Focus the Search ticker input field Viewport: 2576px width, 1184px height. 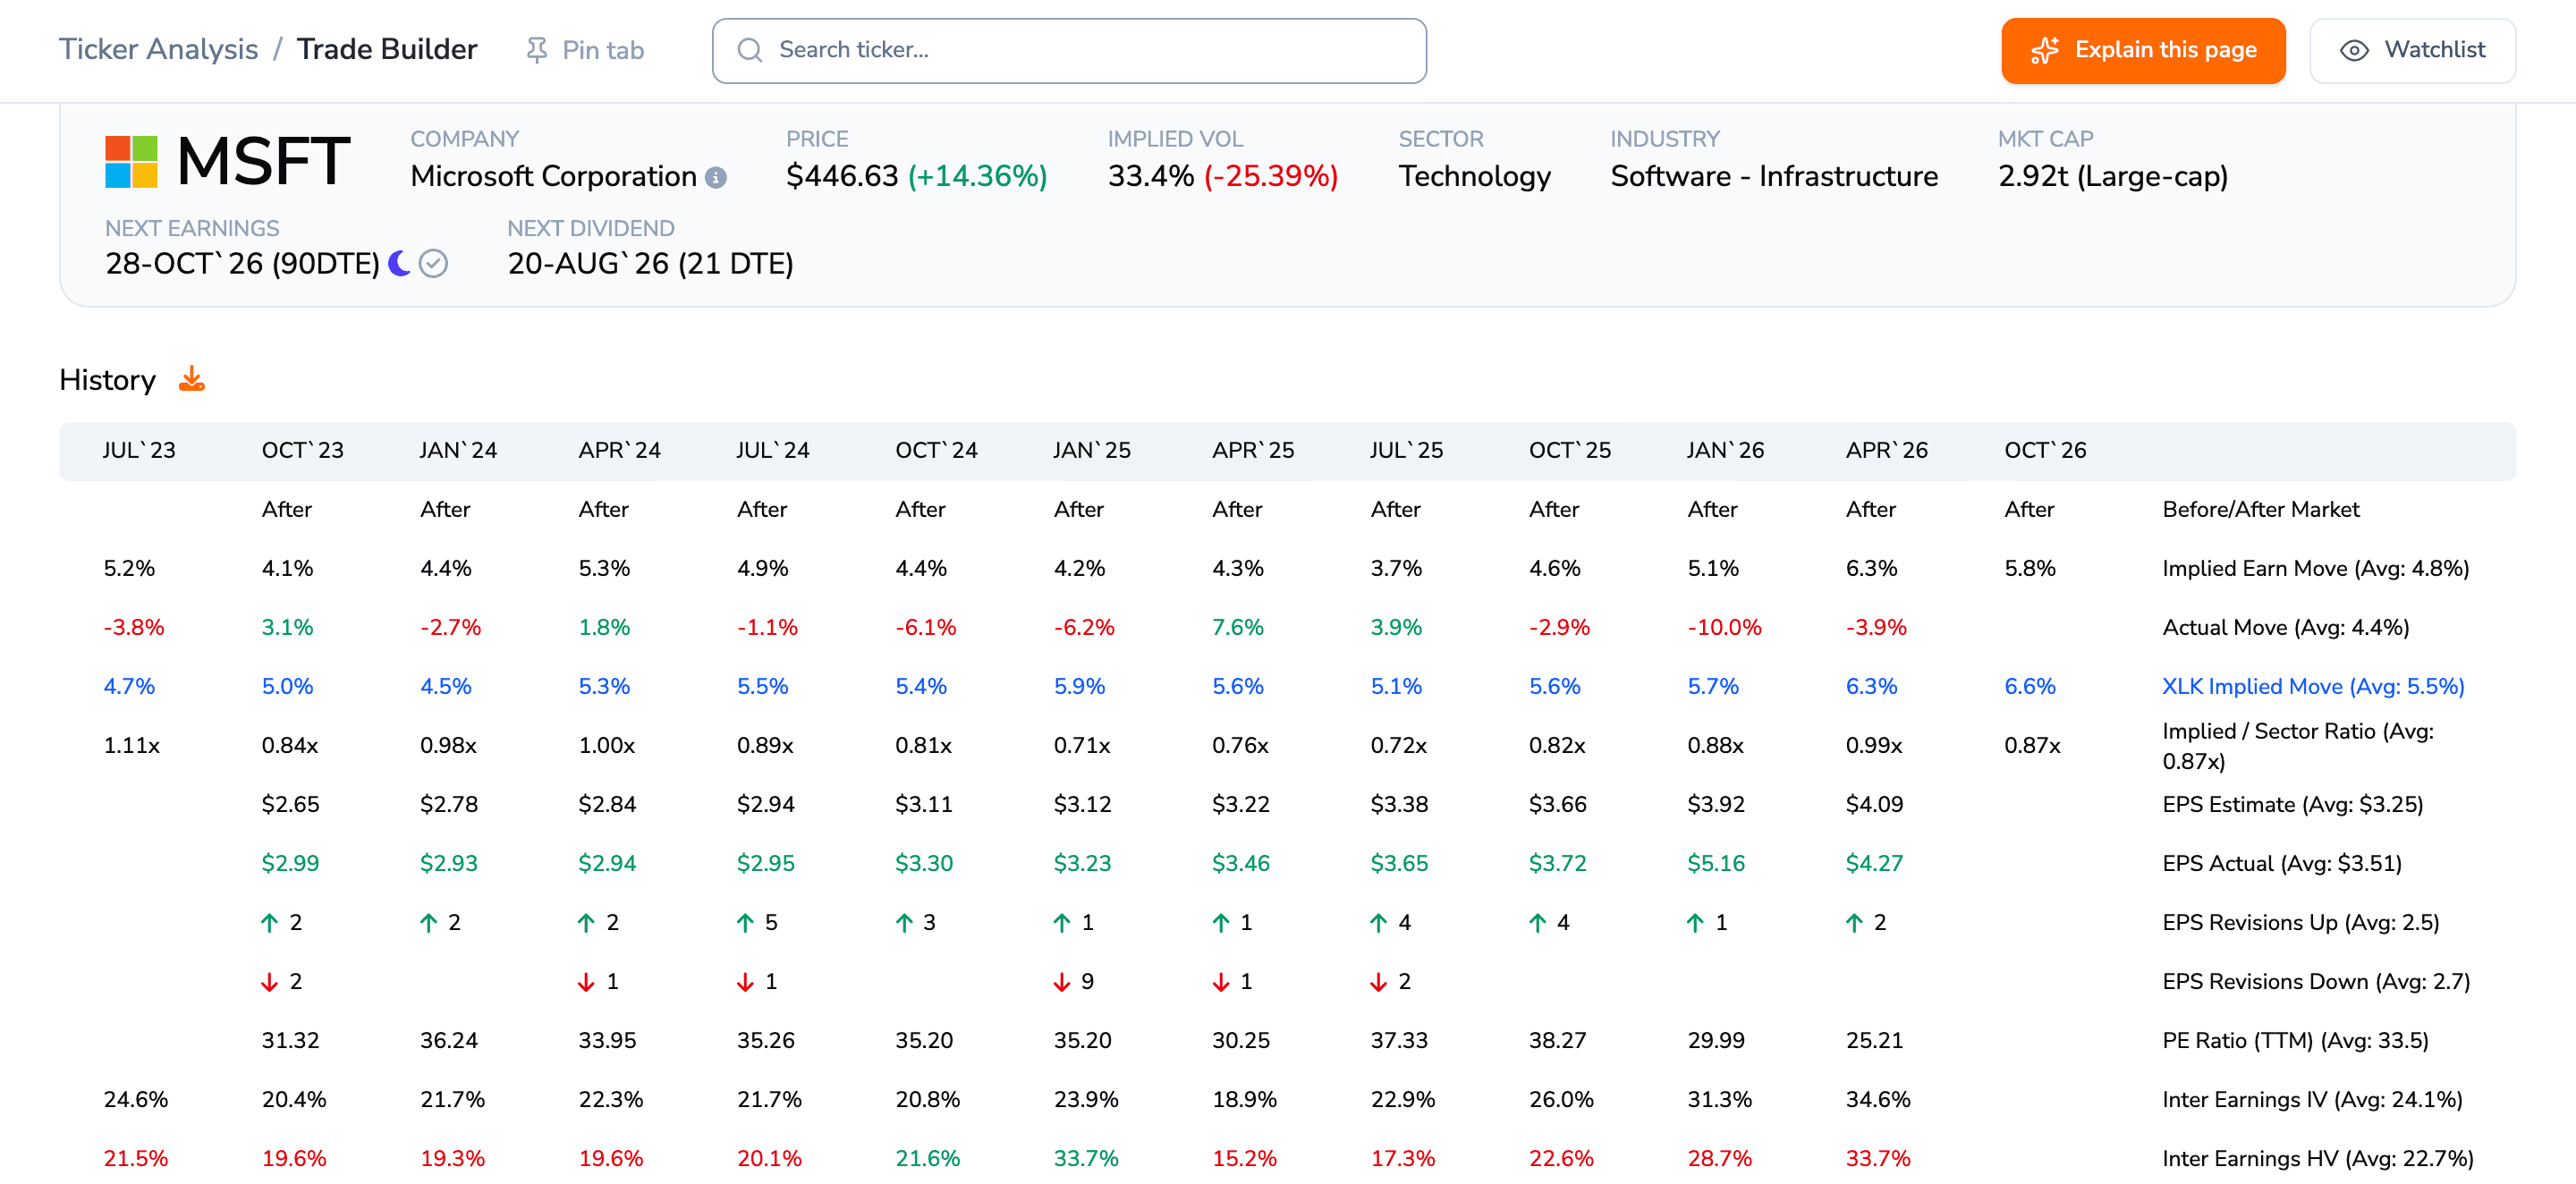coord(1069,50)
